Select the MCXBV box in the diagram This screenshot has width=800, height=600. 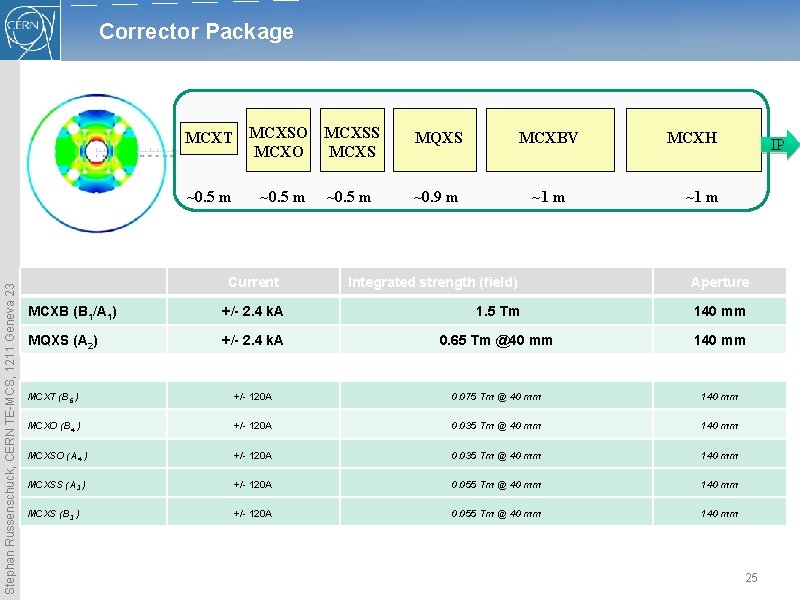coord(550,140)
